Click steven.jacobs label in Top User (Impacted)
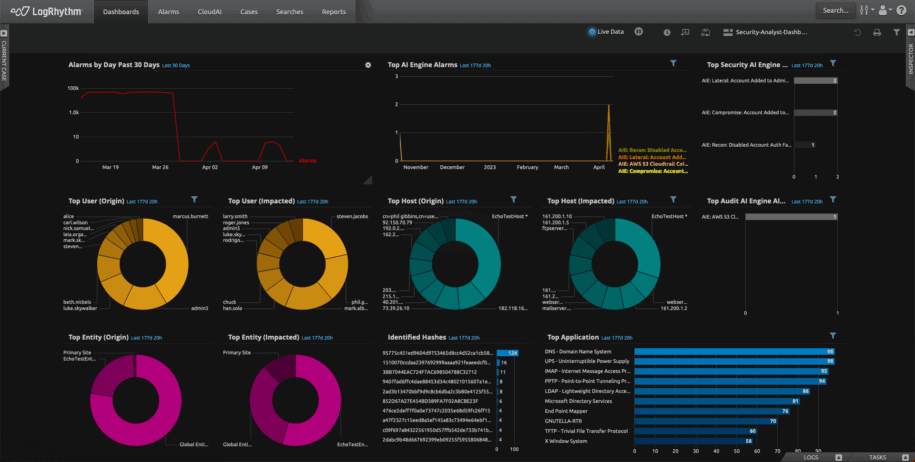This screenshot has width=915, height=462. click(x=352, y=216)
